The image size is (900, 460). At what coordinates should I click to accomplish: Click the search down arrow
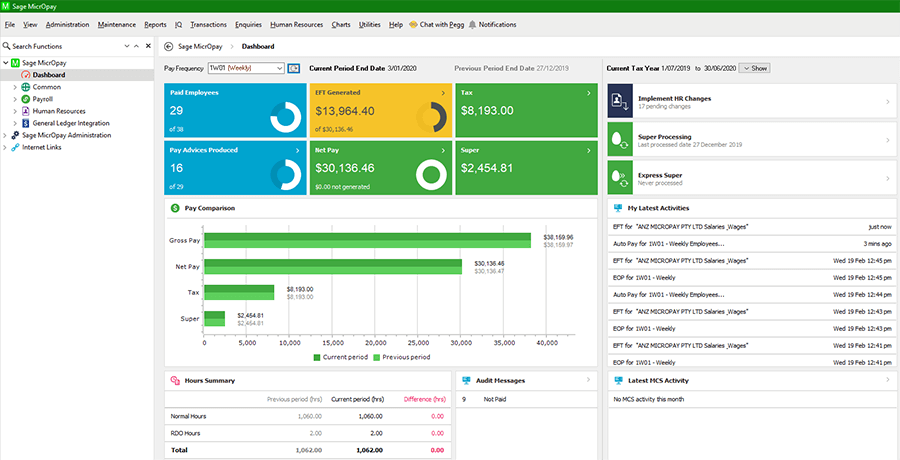[127, 47]
